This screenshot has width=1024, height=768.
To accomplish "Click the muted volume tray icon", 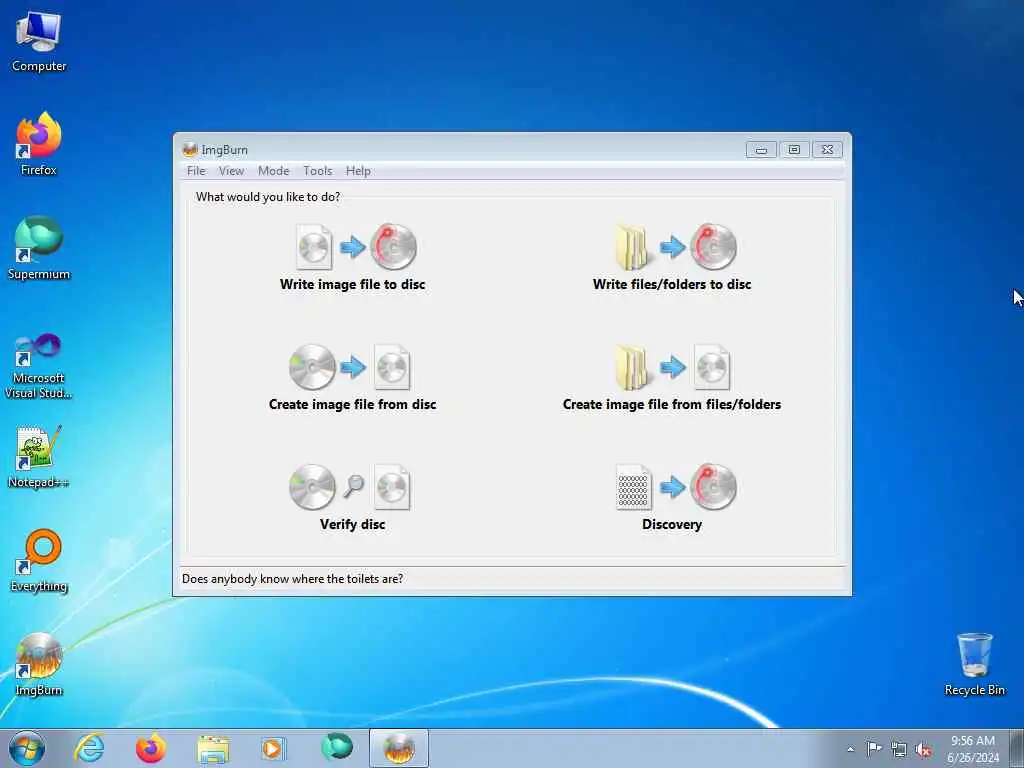I will pyautogui.click(x=923, y=749).
